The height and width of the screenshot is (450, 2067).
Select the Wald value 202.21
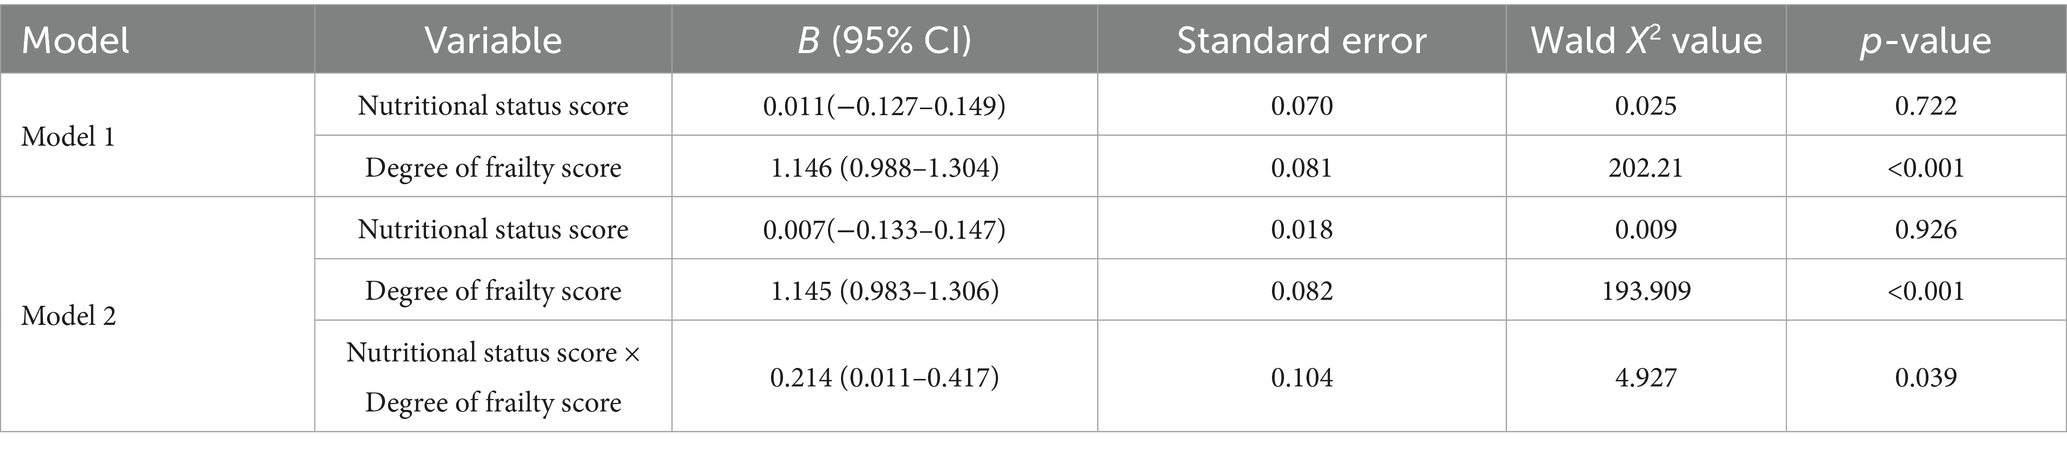coord(1645,167)
